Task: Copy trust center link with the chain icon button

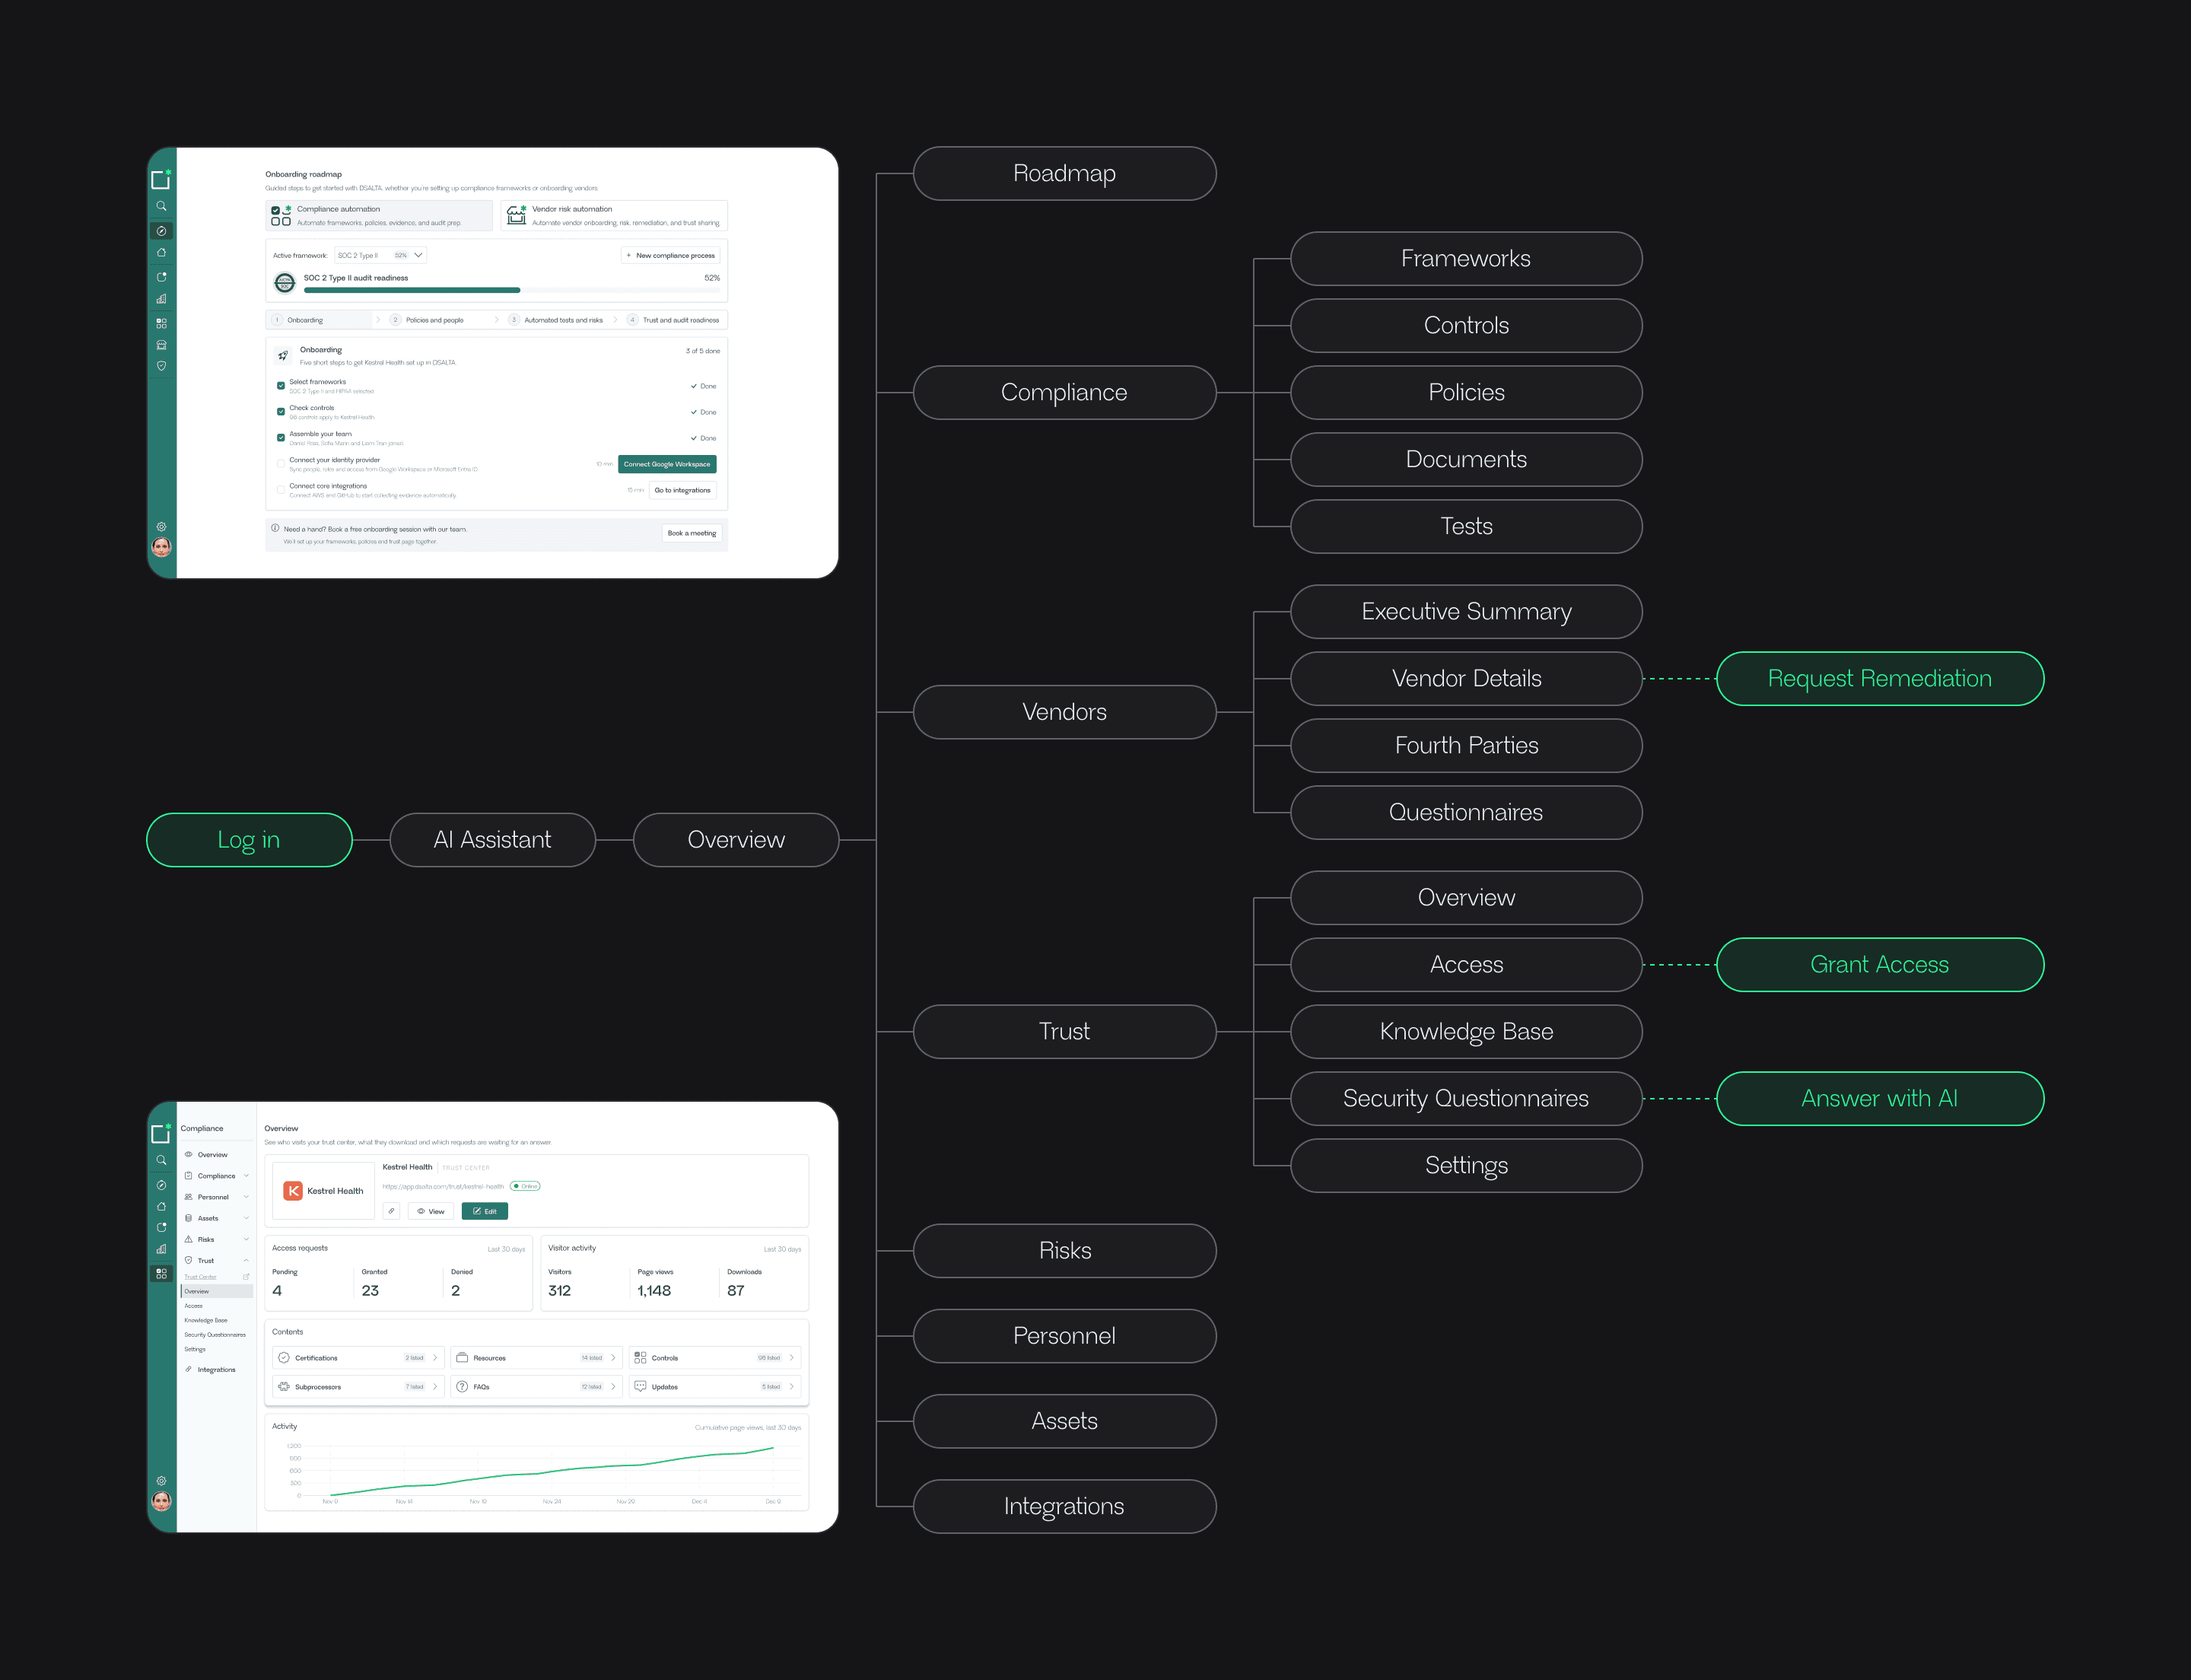Action: pyautogui.click(x=392, y=1211)
